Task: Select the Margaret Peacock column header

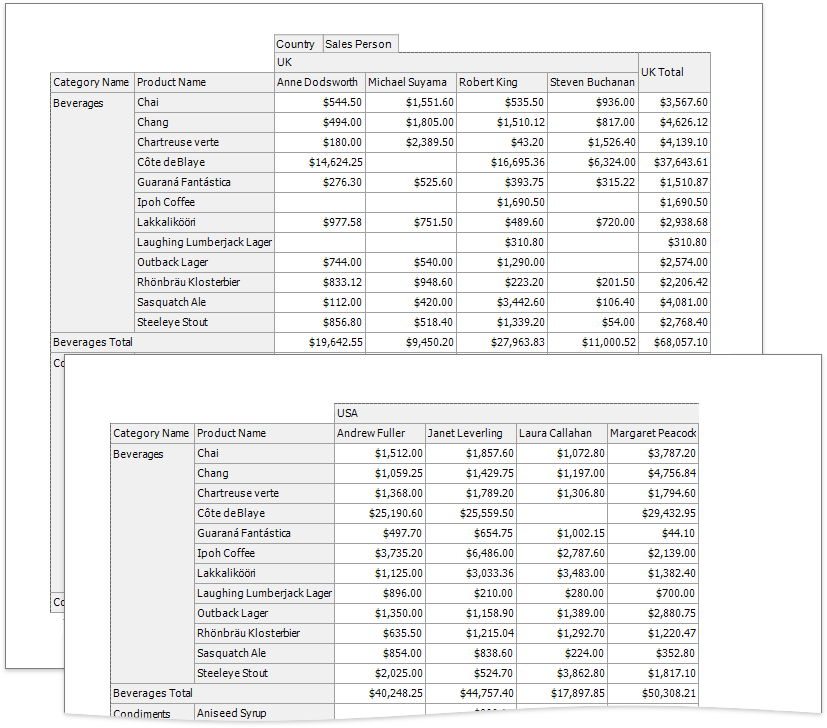Action: pos(653,434)
